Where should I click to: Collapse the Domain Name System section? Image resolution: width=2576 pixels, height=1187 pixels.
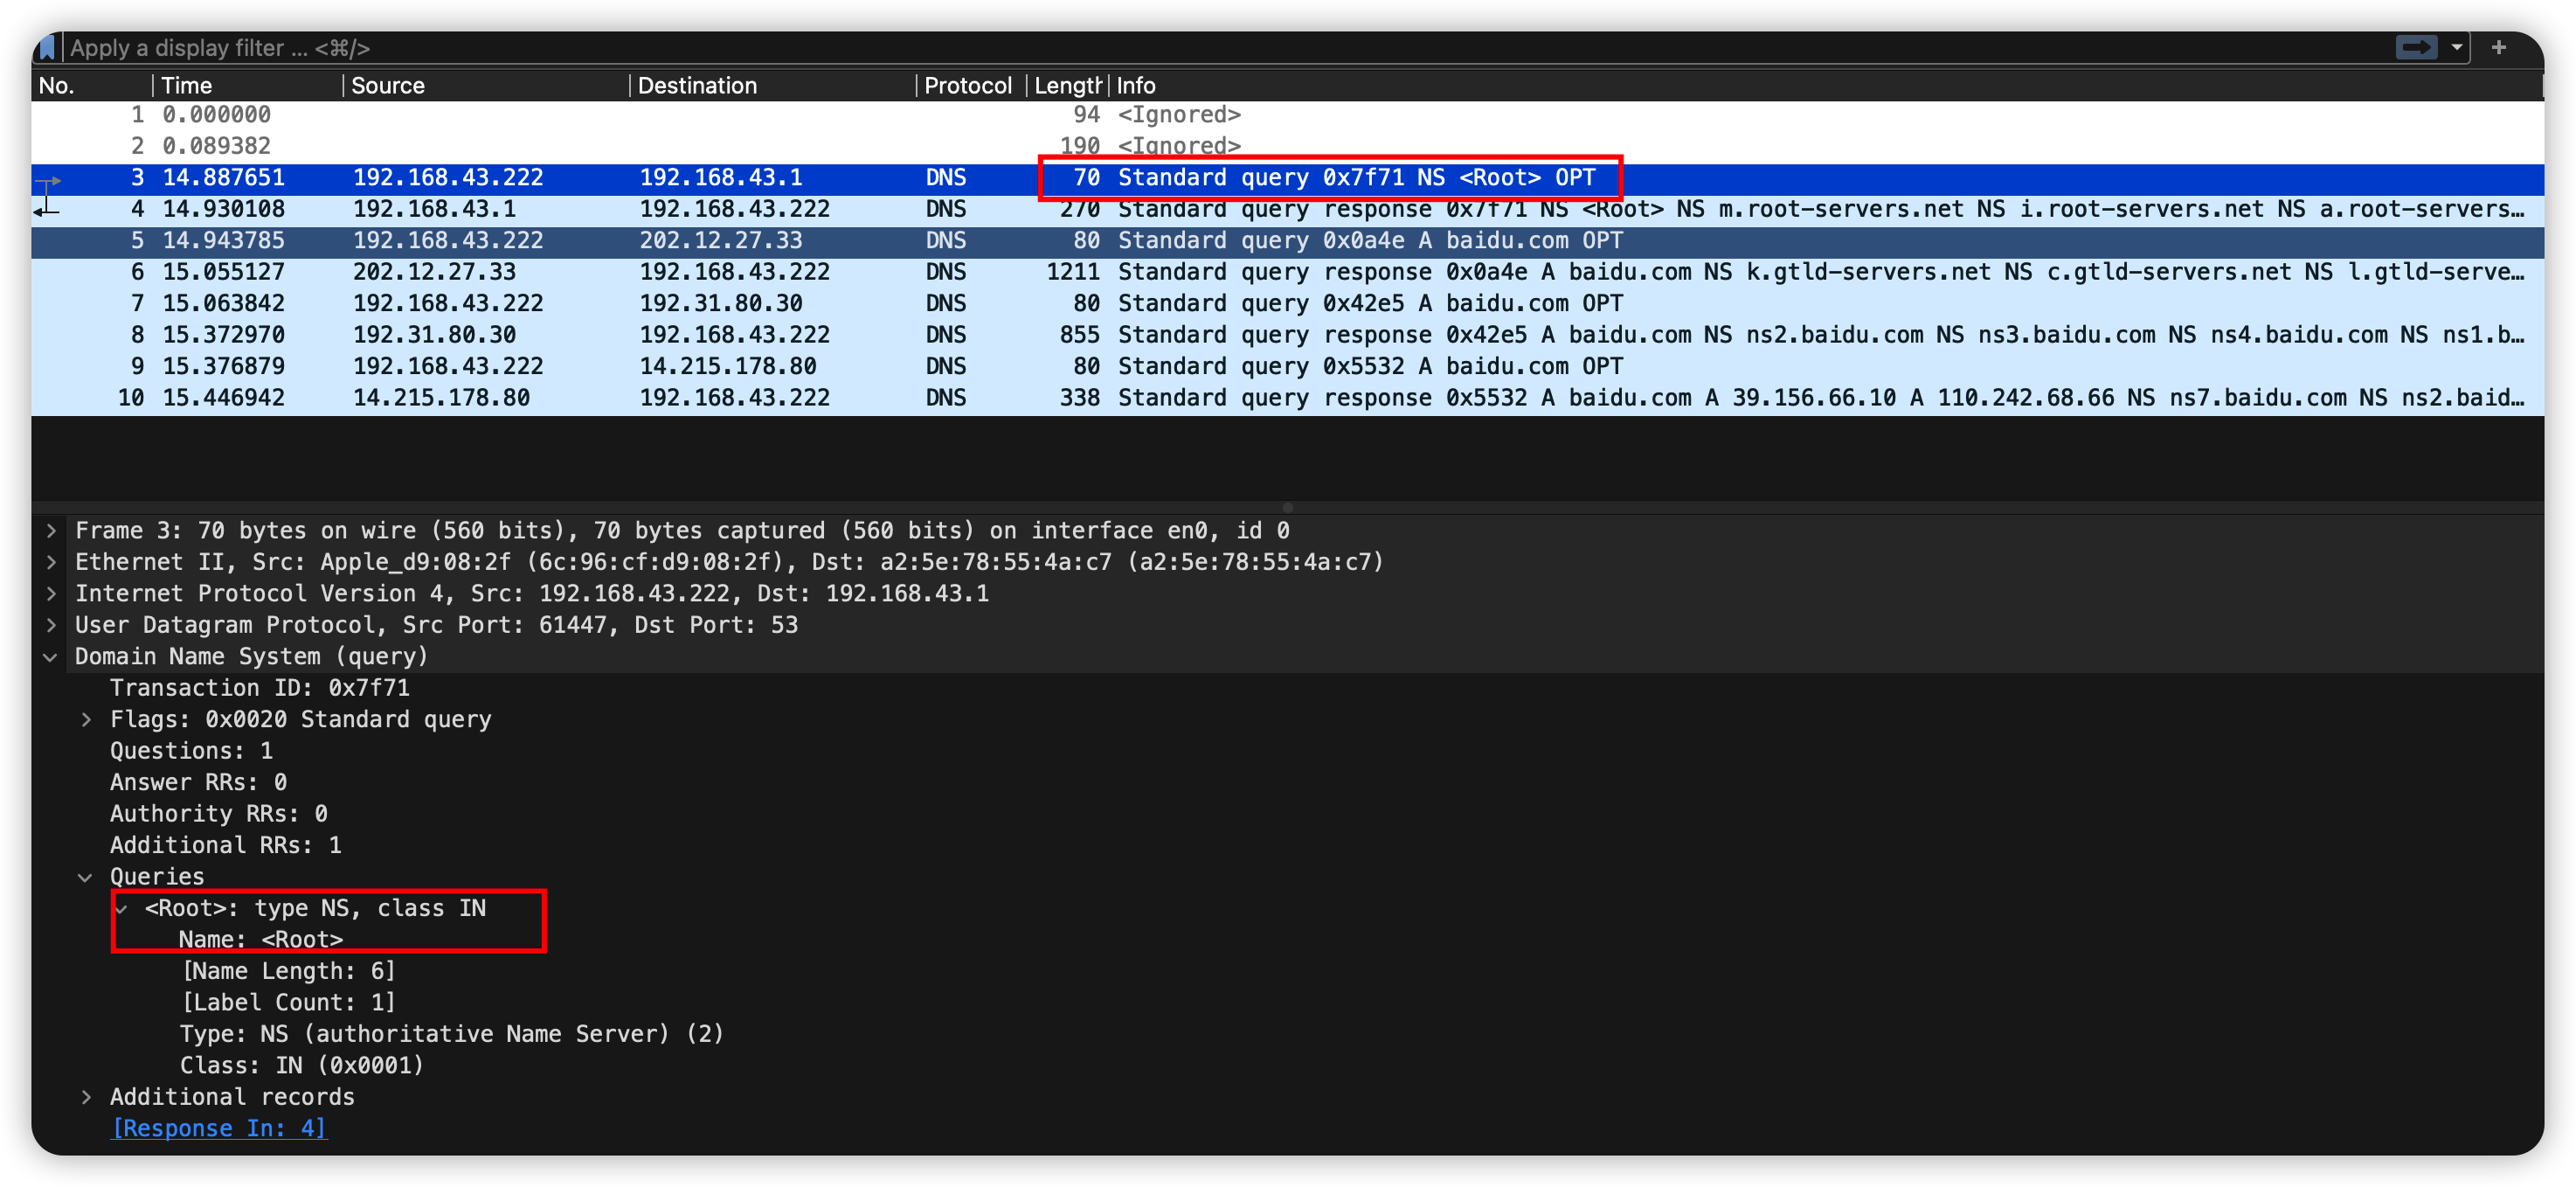click(51, 657)
